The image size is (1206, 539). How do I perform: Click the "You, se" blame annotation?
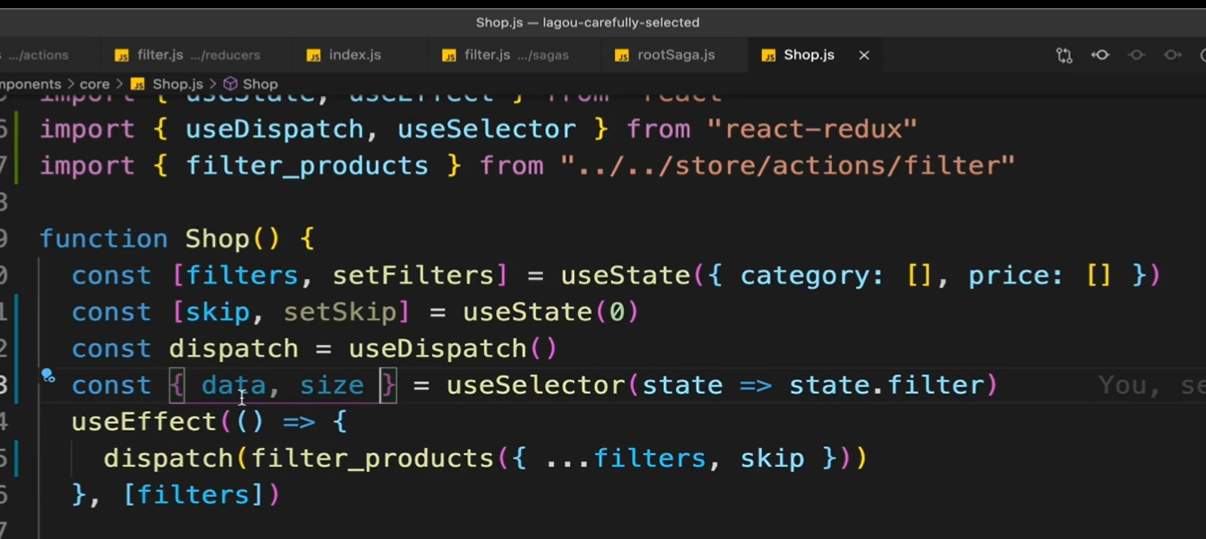[x=1151, y=385]
